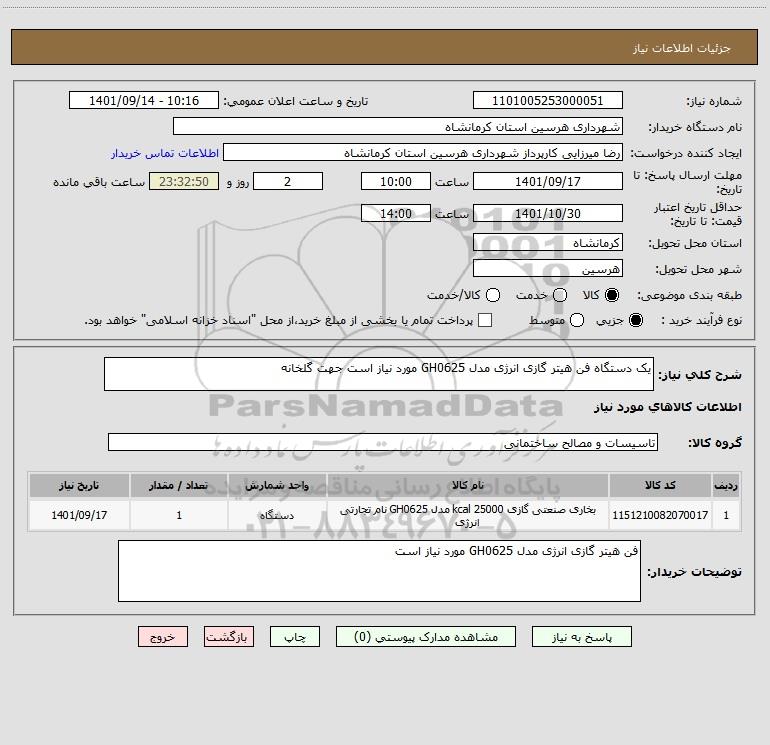Click the delivery province field کرمانشاه
Screen dimensions: 770x745
tap(548, 243)
